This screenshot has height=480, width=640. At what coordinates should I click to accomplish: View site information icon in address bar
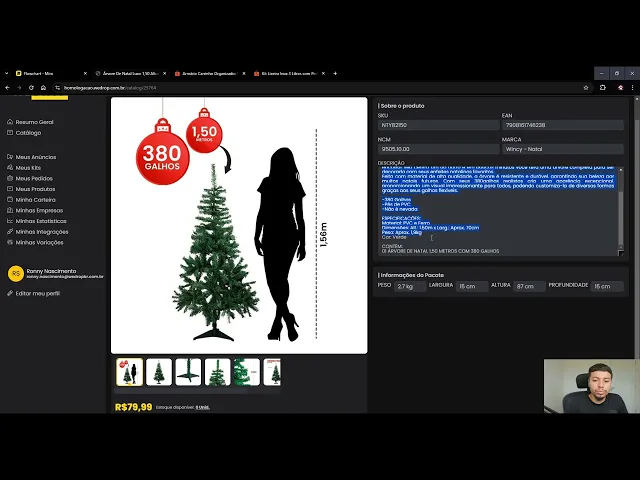click(x=58, y=87)
